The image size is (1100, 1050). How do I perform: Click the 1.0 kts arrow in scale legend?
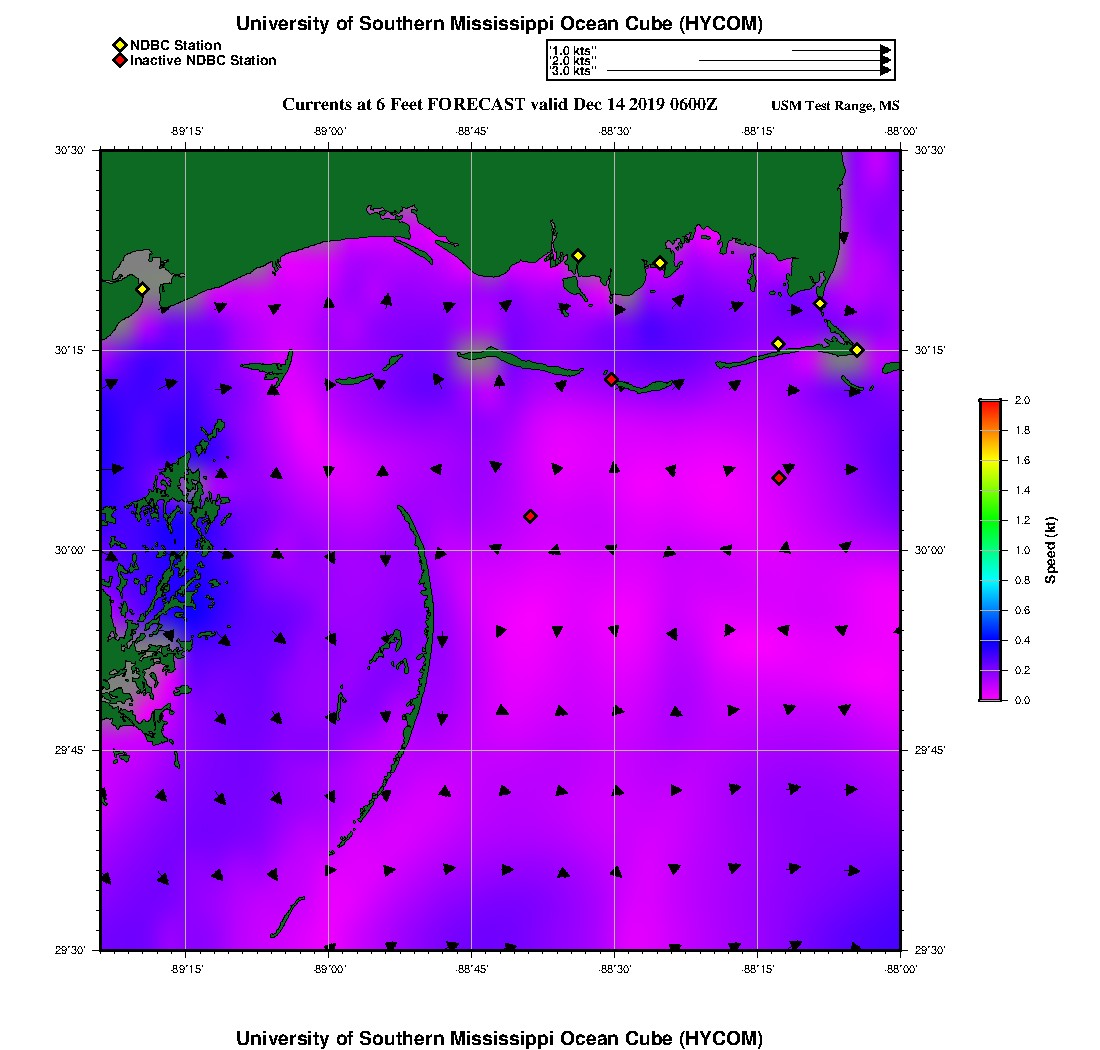tap(841, 51)
